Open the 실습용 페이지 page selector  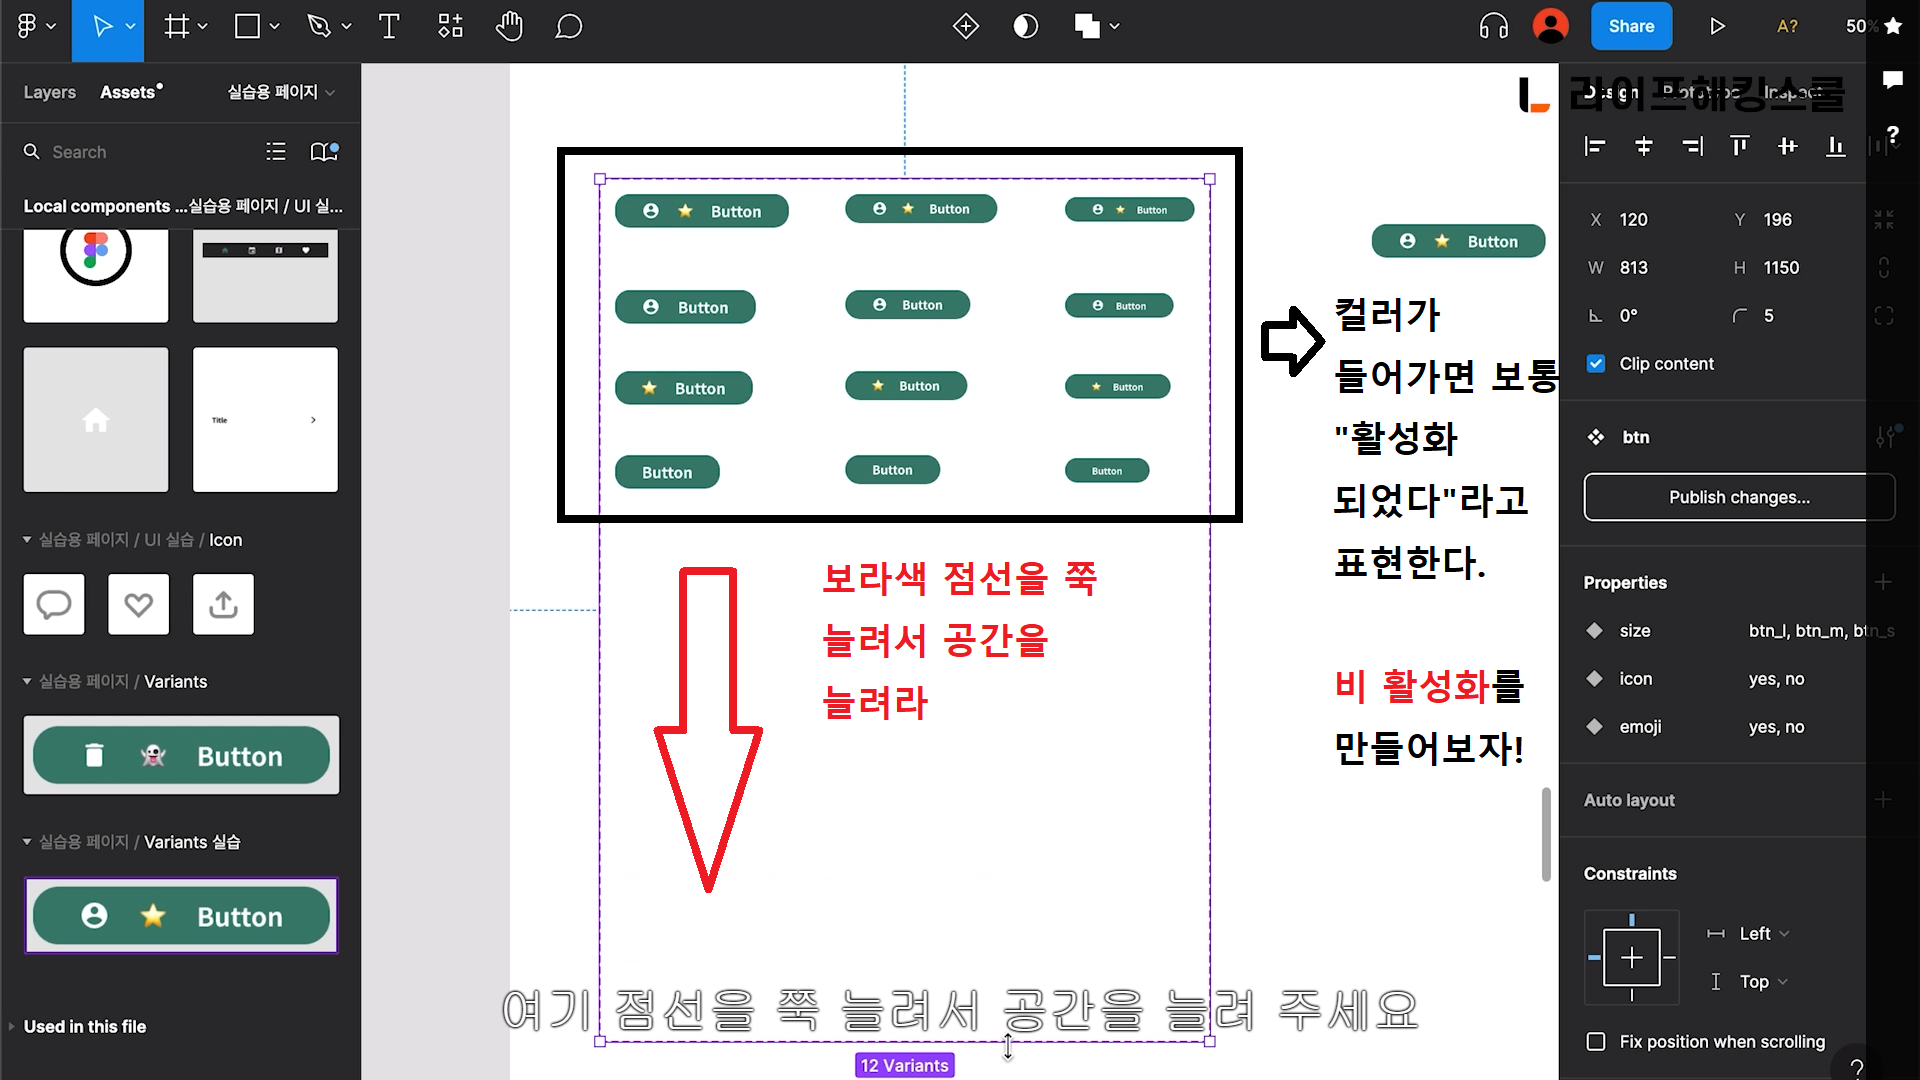coord(280,92)
